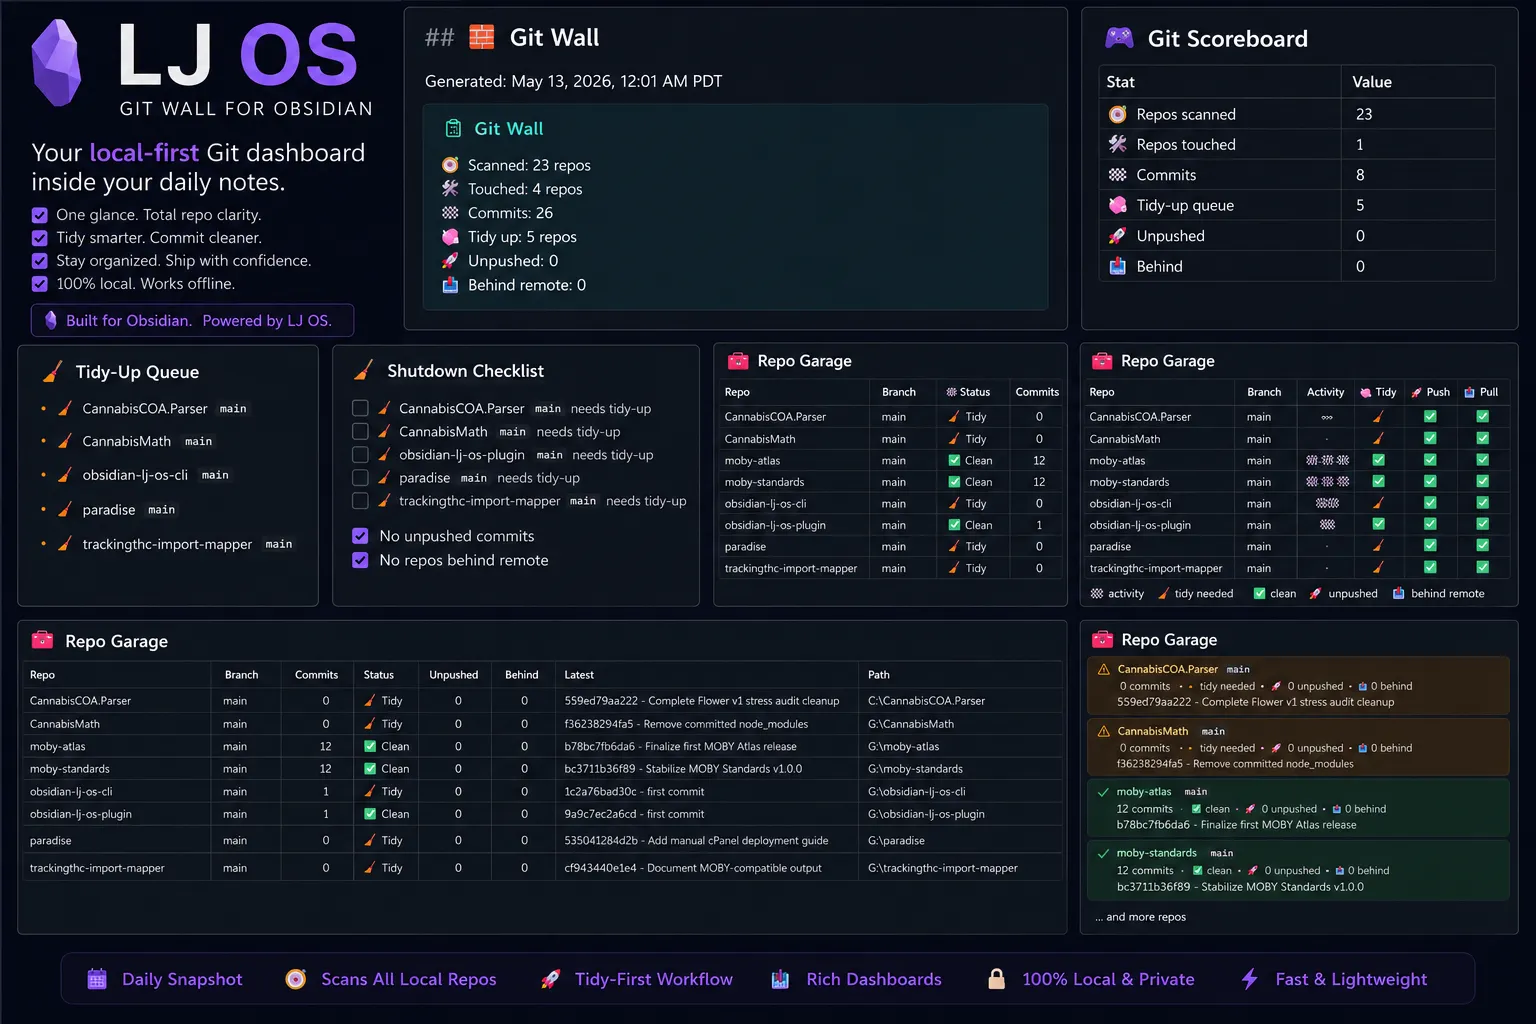Image resolution: width=1536 pixels, height=1024 pixels.
Task: Click the broom icon in Shutdown Checklist heading
Action: [364, 371]
